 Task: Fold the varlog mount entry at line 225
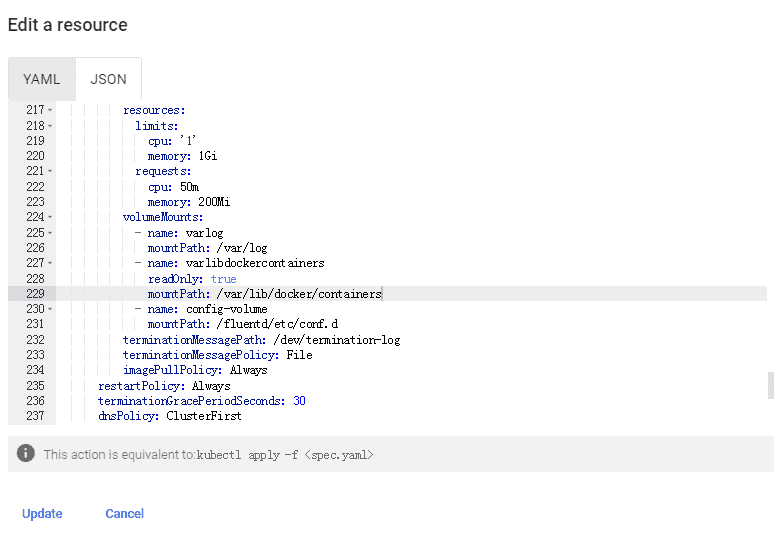50,233
